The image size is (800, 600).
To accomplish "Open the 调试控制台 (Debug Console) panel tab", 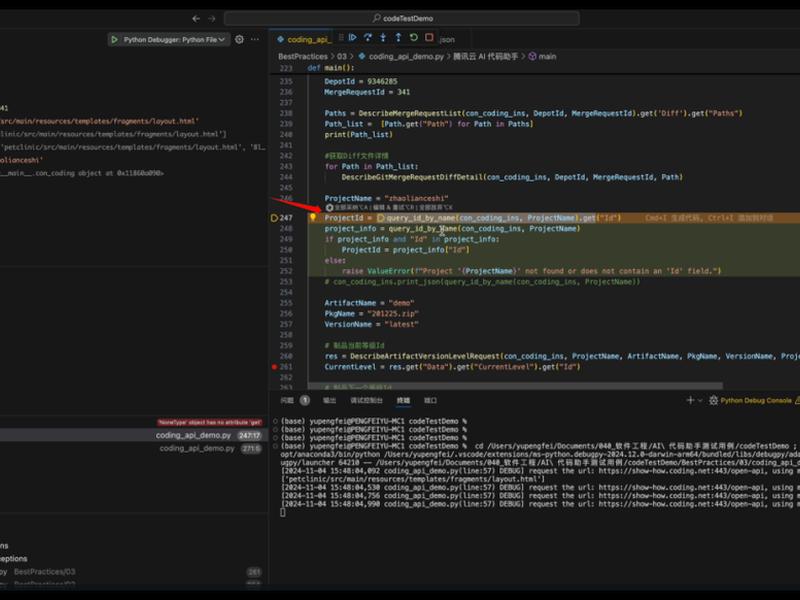I will coord(366,401).
